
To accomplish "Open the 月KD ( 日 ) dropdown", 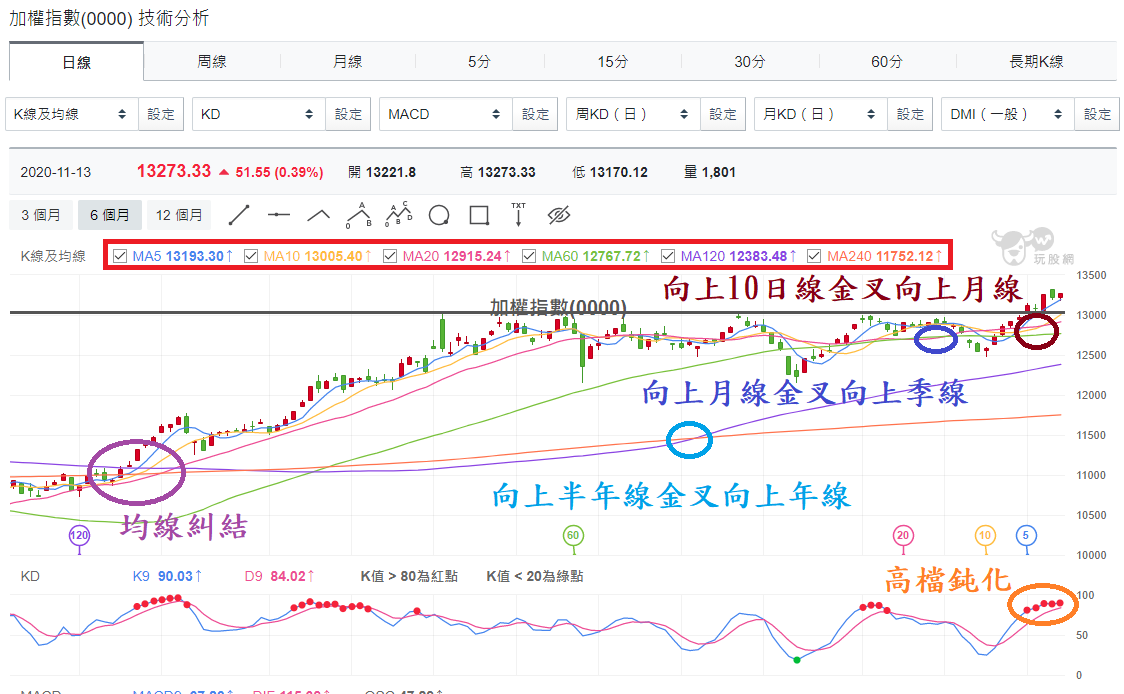I will [821, 114].
